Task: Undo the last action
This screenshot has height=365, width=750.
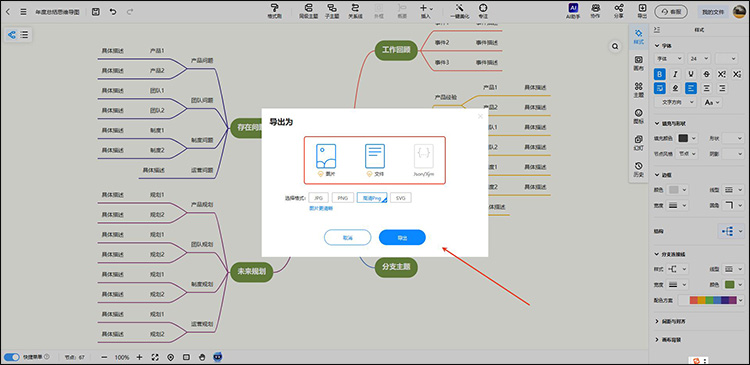Action: [x=113, y=11]
